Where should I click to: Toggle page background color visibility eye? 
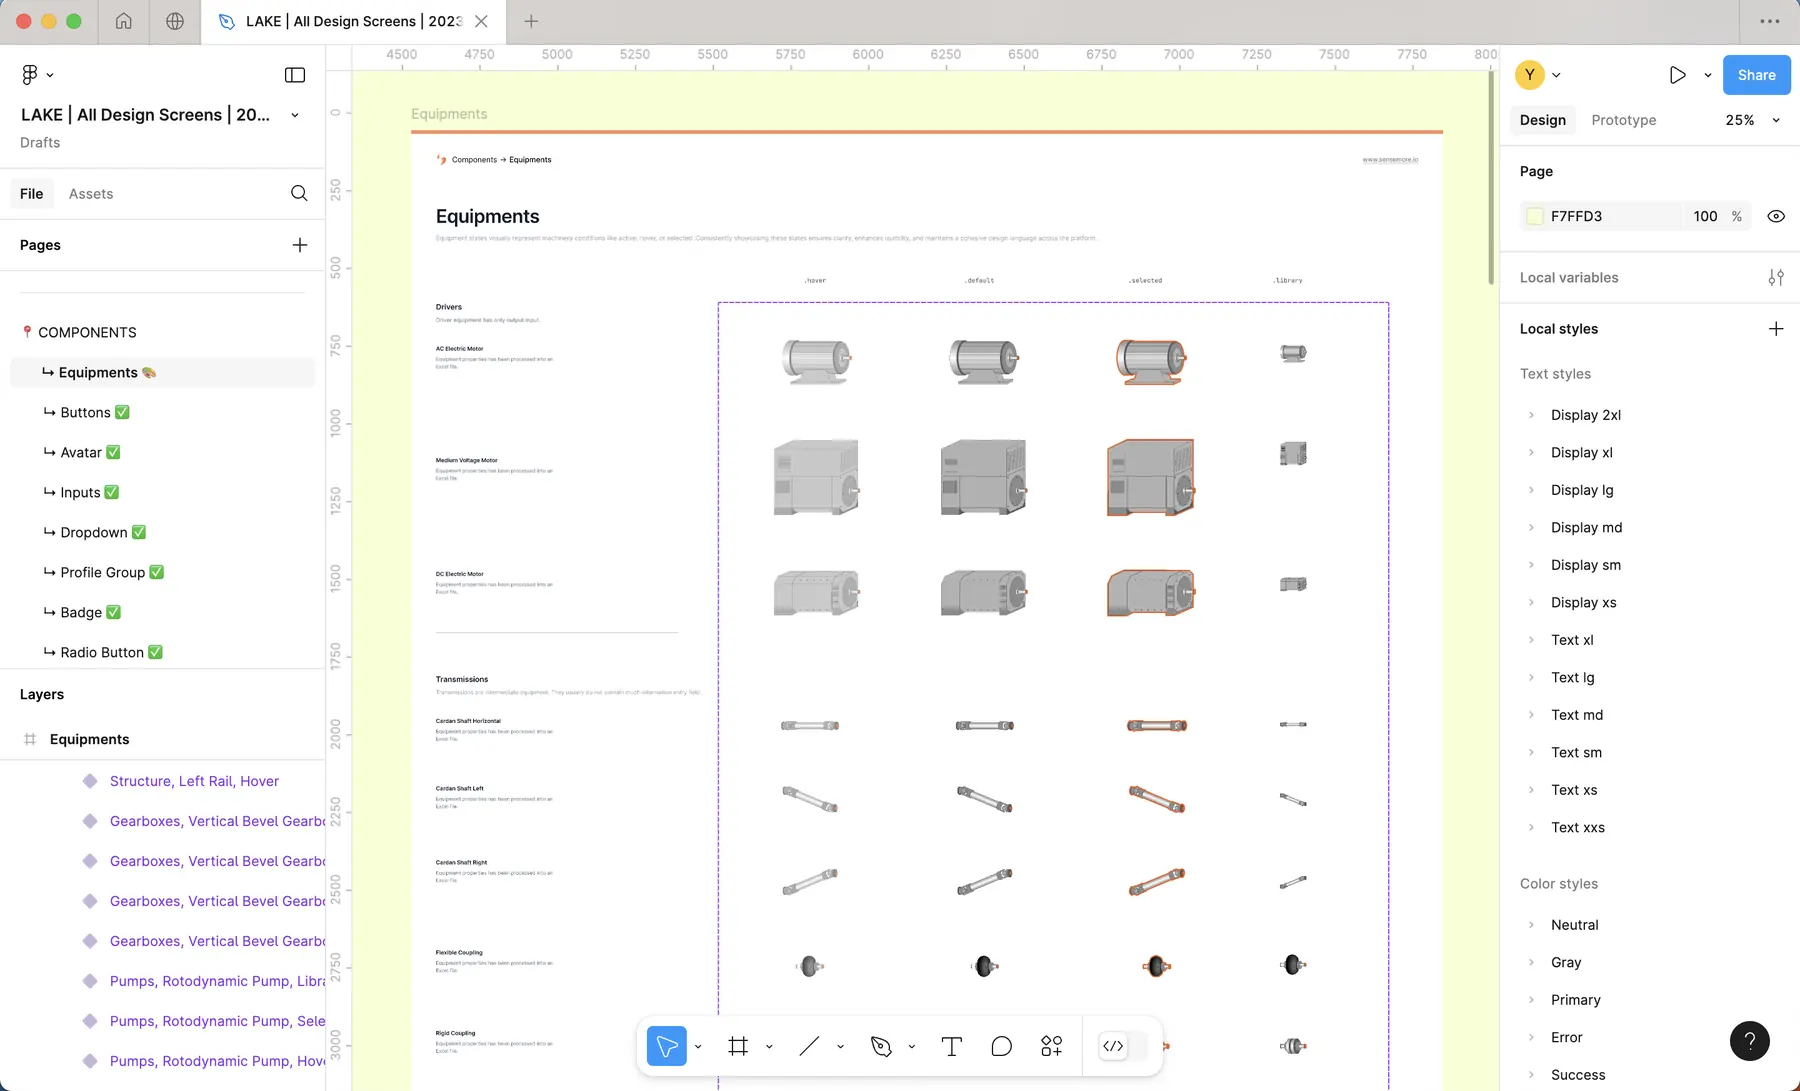pos(1776,216)
